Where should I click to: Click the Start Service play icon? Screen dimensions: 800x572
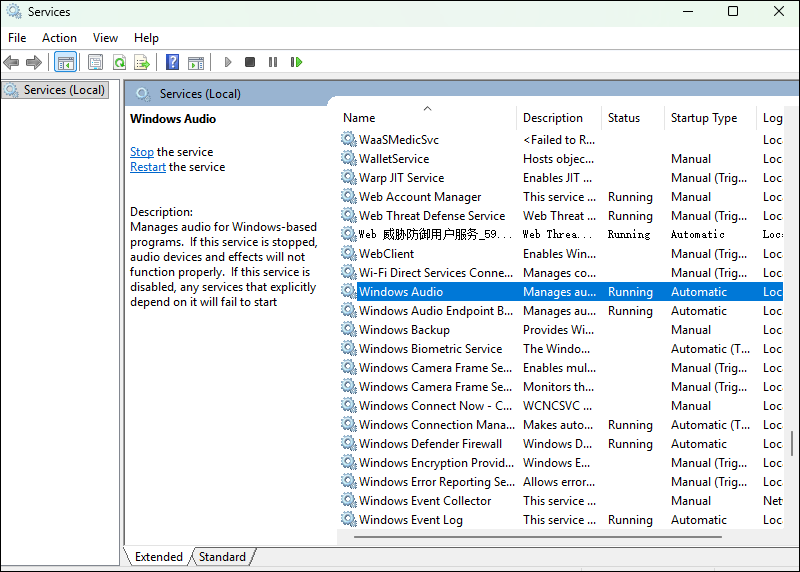pos(228,62)
